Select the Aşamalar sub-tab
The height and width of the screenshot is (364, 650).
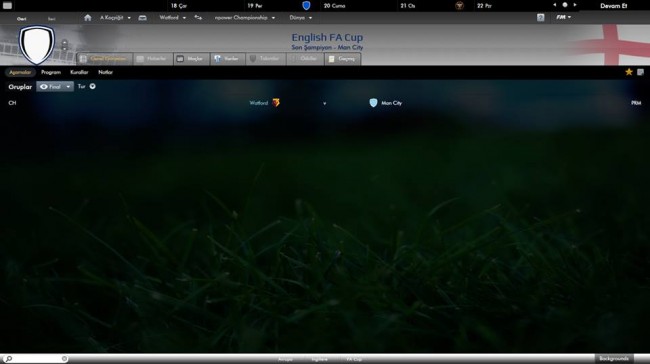(x=20, y=72)
